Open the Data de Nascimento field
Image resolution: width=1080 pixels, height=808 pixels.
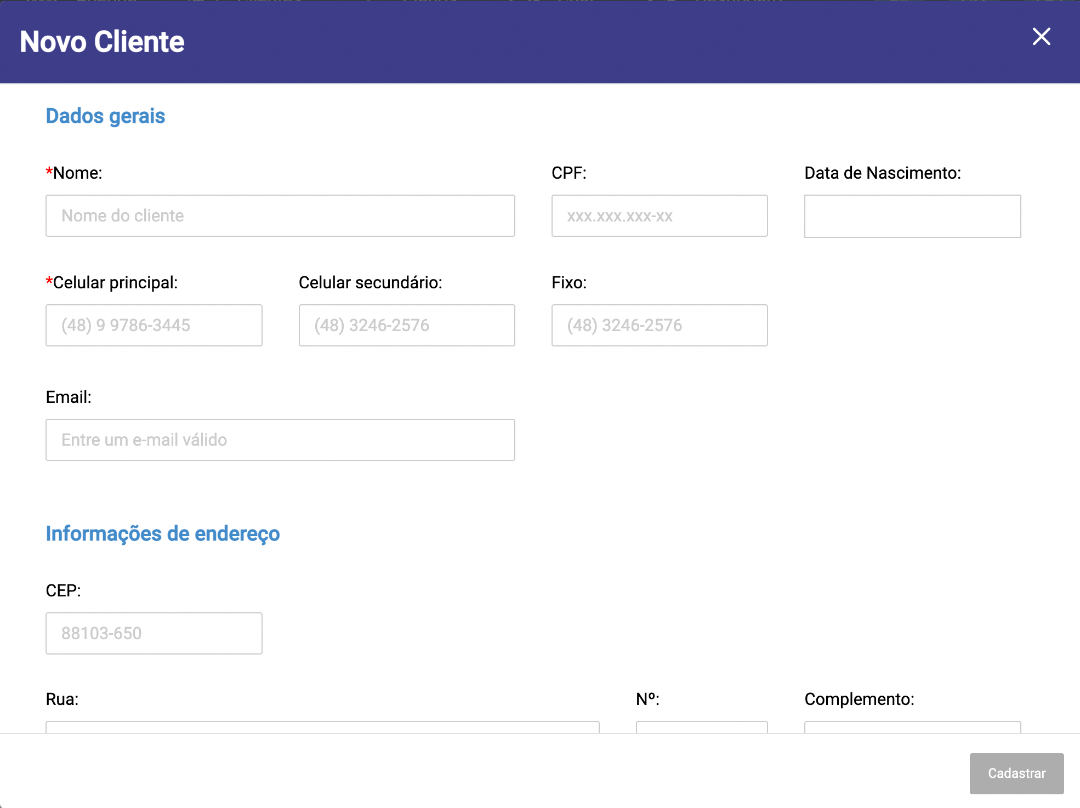pos(912,216)
